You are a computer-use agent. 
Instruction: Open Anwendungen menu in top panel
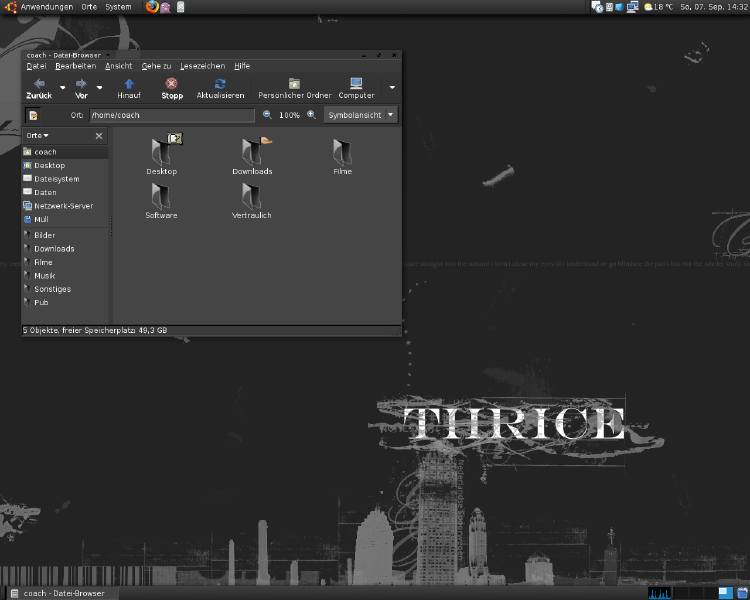47,7
